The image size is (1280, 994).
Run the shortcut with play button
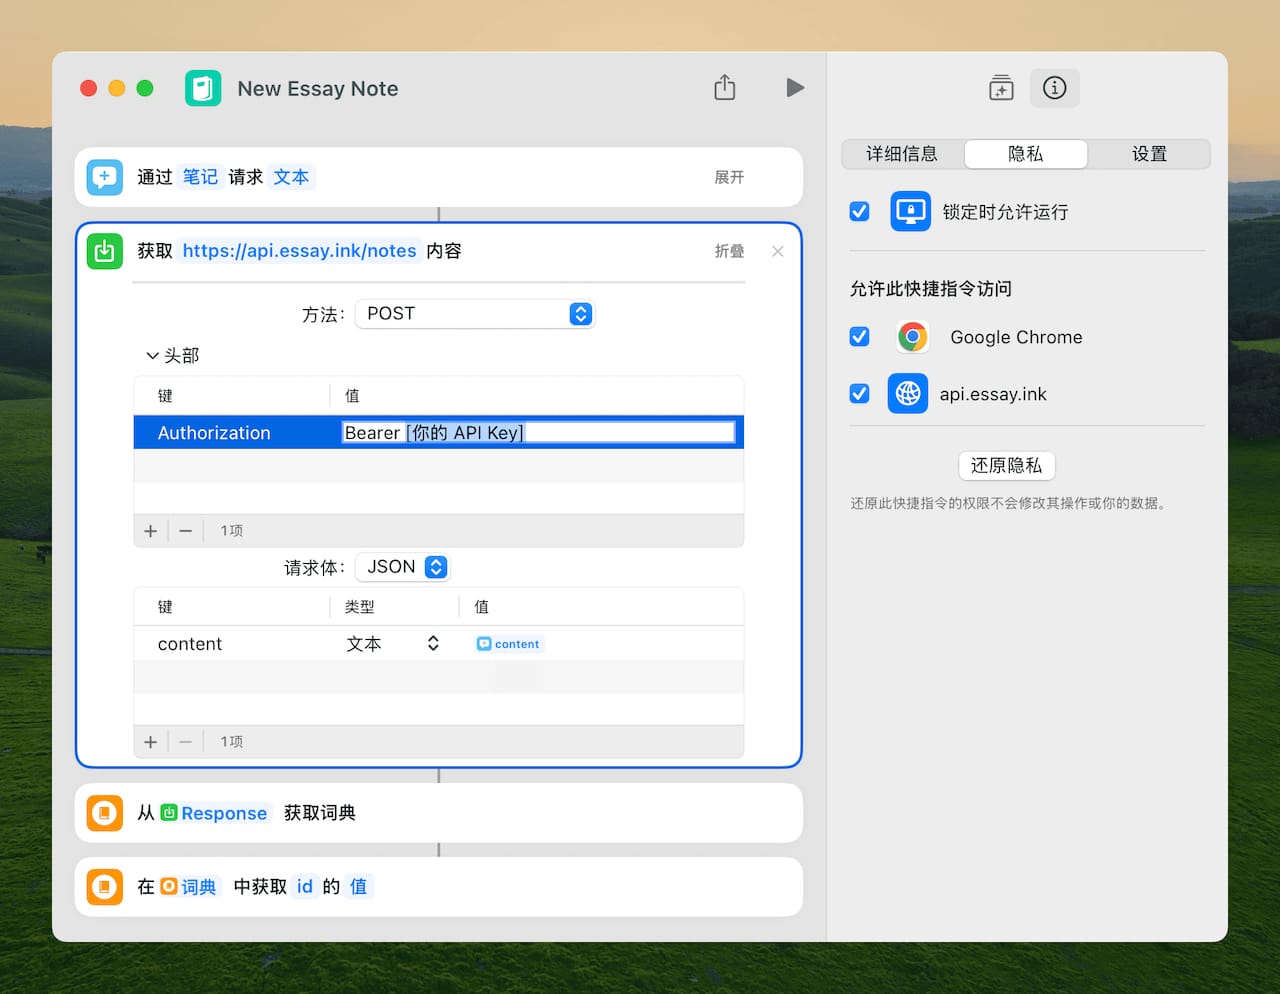pyautogui.click(x=795, y=88)
